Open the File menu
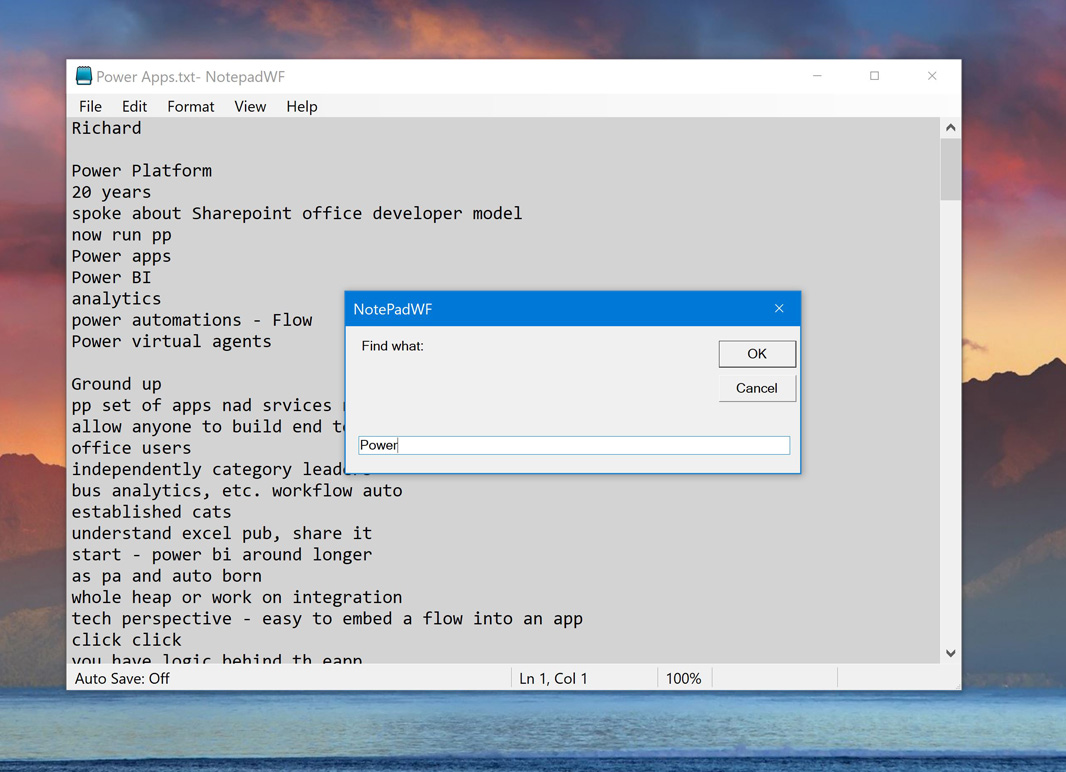Viewport: 1066px width, 772px height. point(90,106)
